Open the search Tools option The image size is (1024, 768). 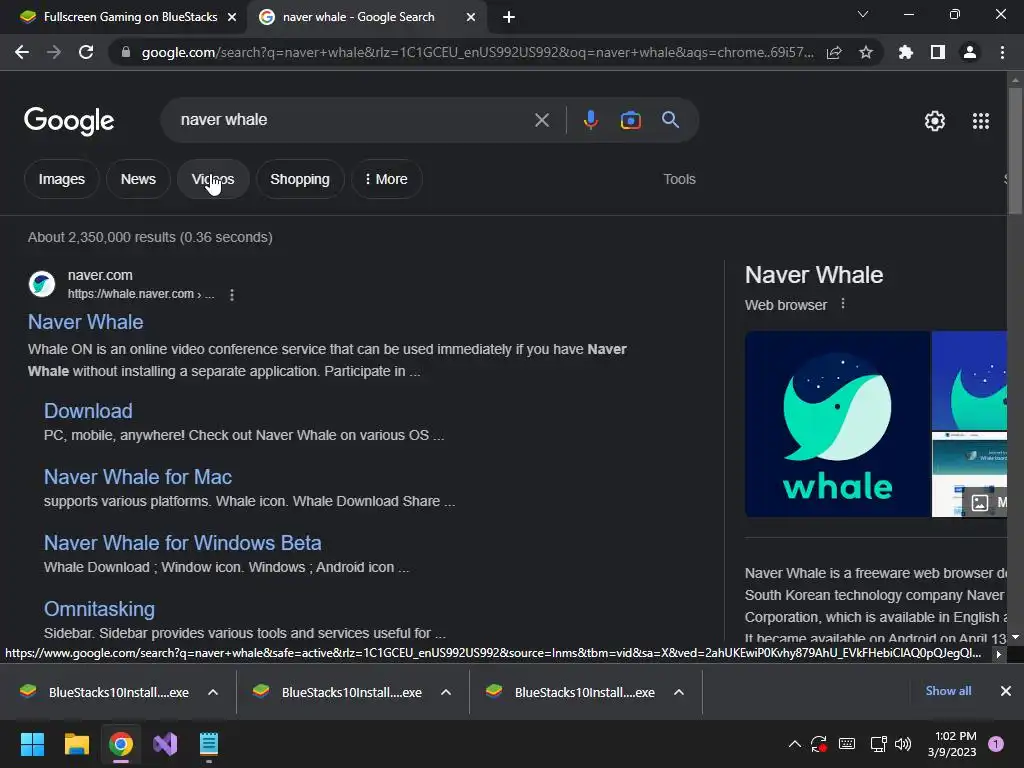(x=679, y=179)
